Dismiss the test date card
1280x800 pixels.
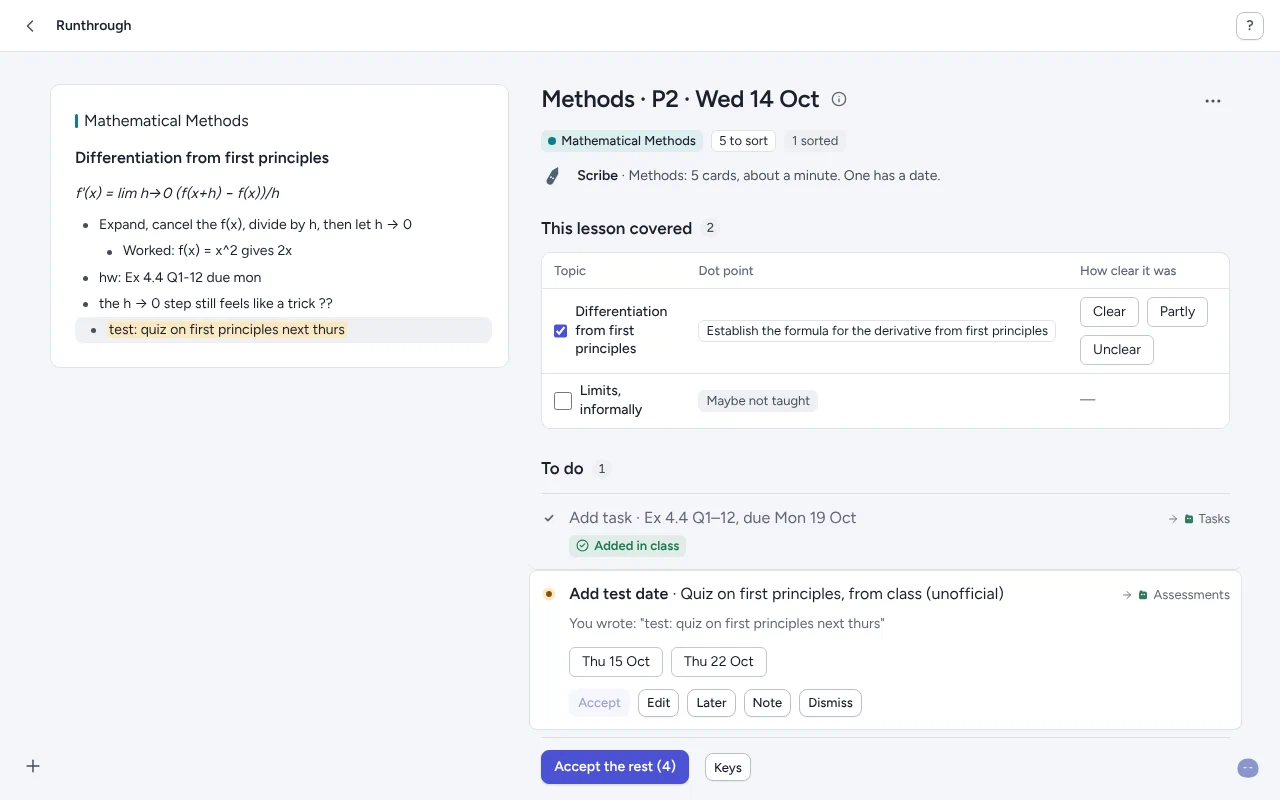(x=830, y=703)
